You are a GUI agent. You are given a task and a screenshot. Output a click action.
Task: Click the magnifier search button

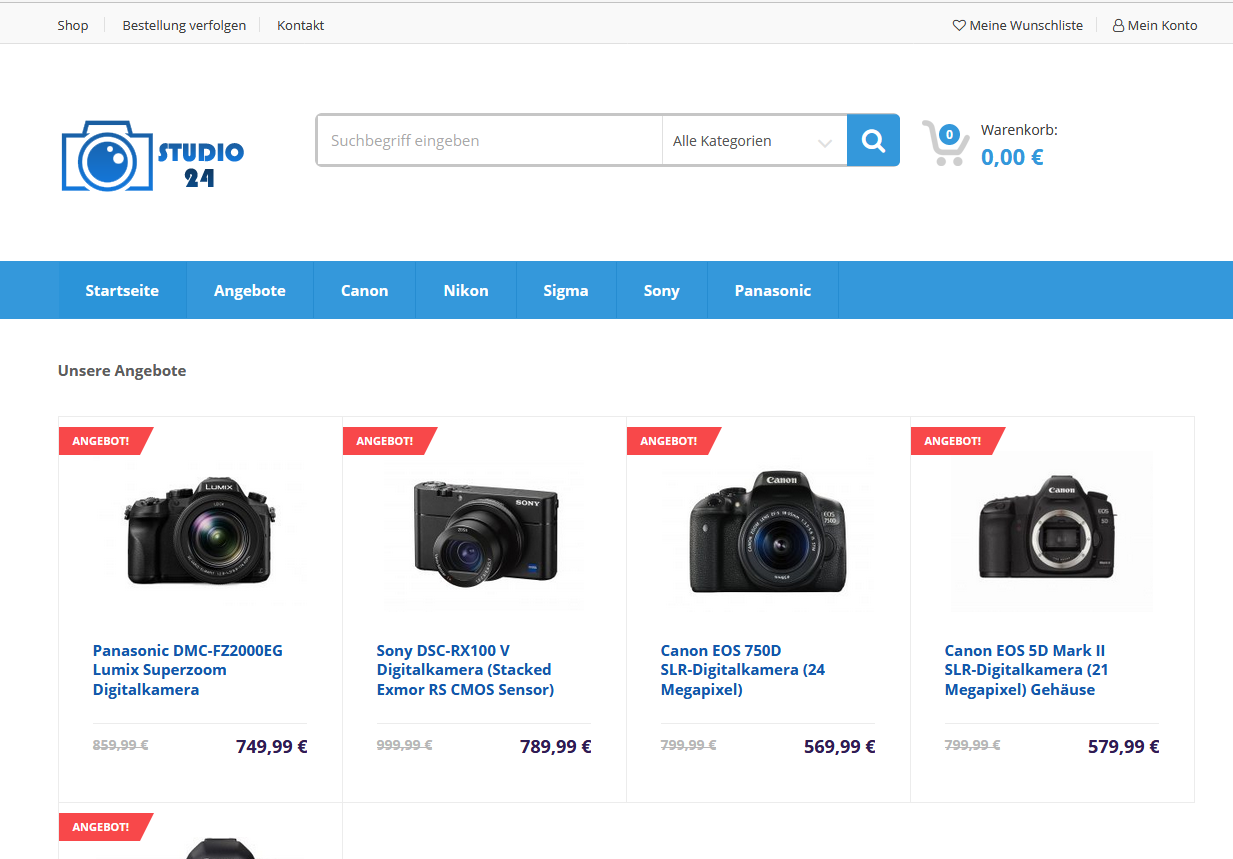(x=873, y=140)
